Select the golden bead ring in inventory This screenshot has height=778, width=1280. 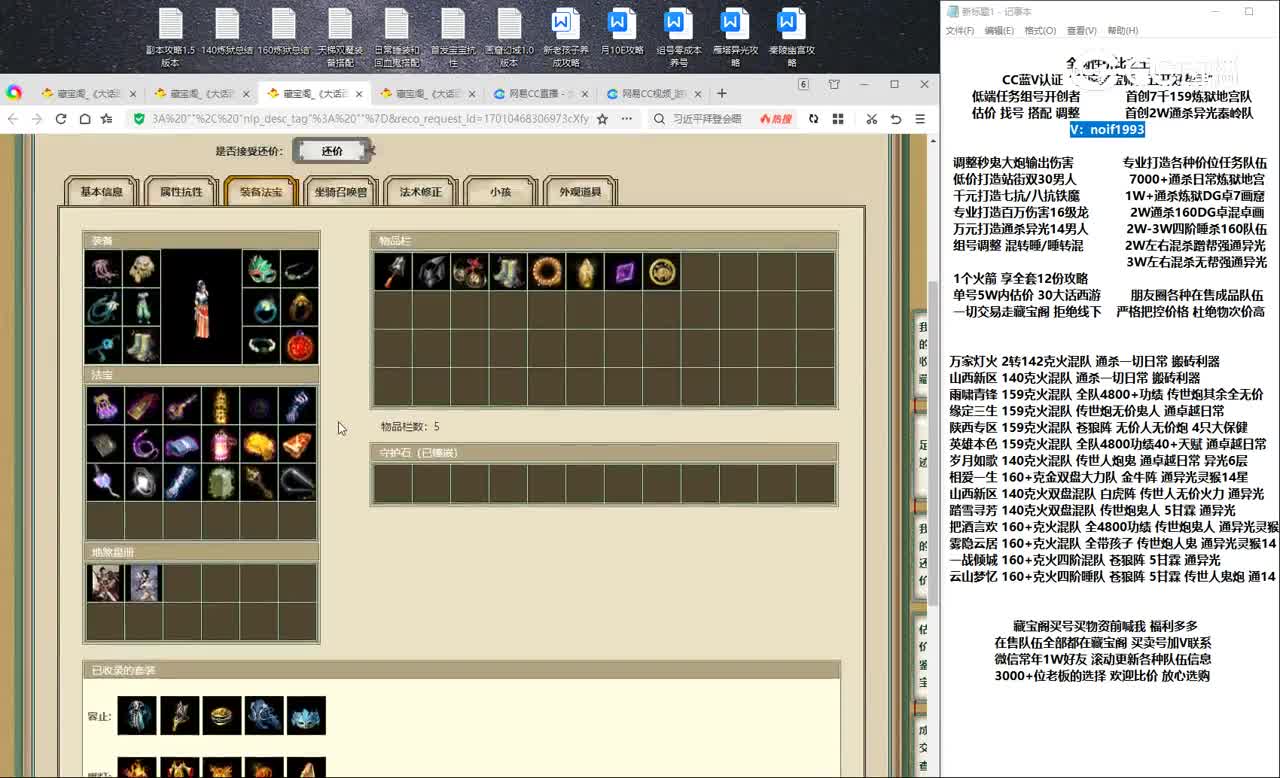coord(546,272)
